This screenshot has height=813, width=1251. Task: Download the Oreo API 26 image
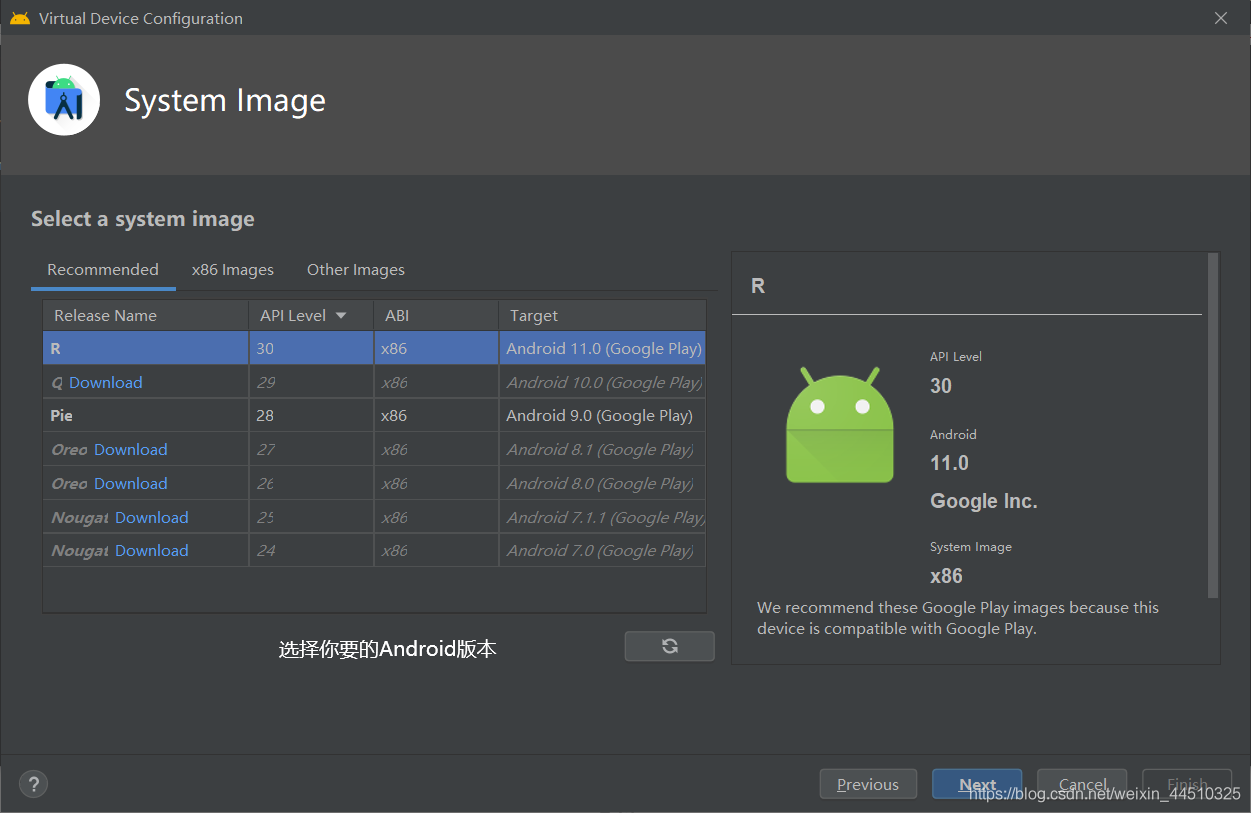tap(131, 484)
